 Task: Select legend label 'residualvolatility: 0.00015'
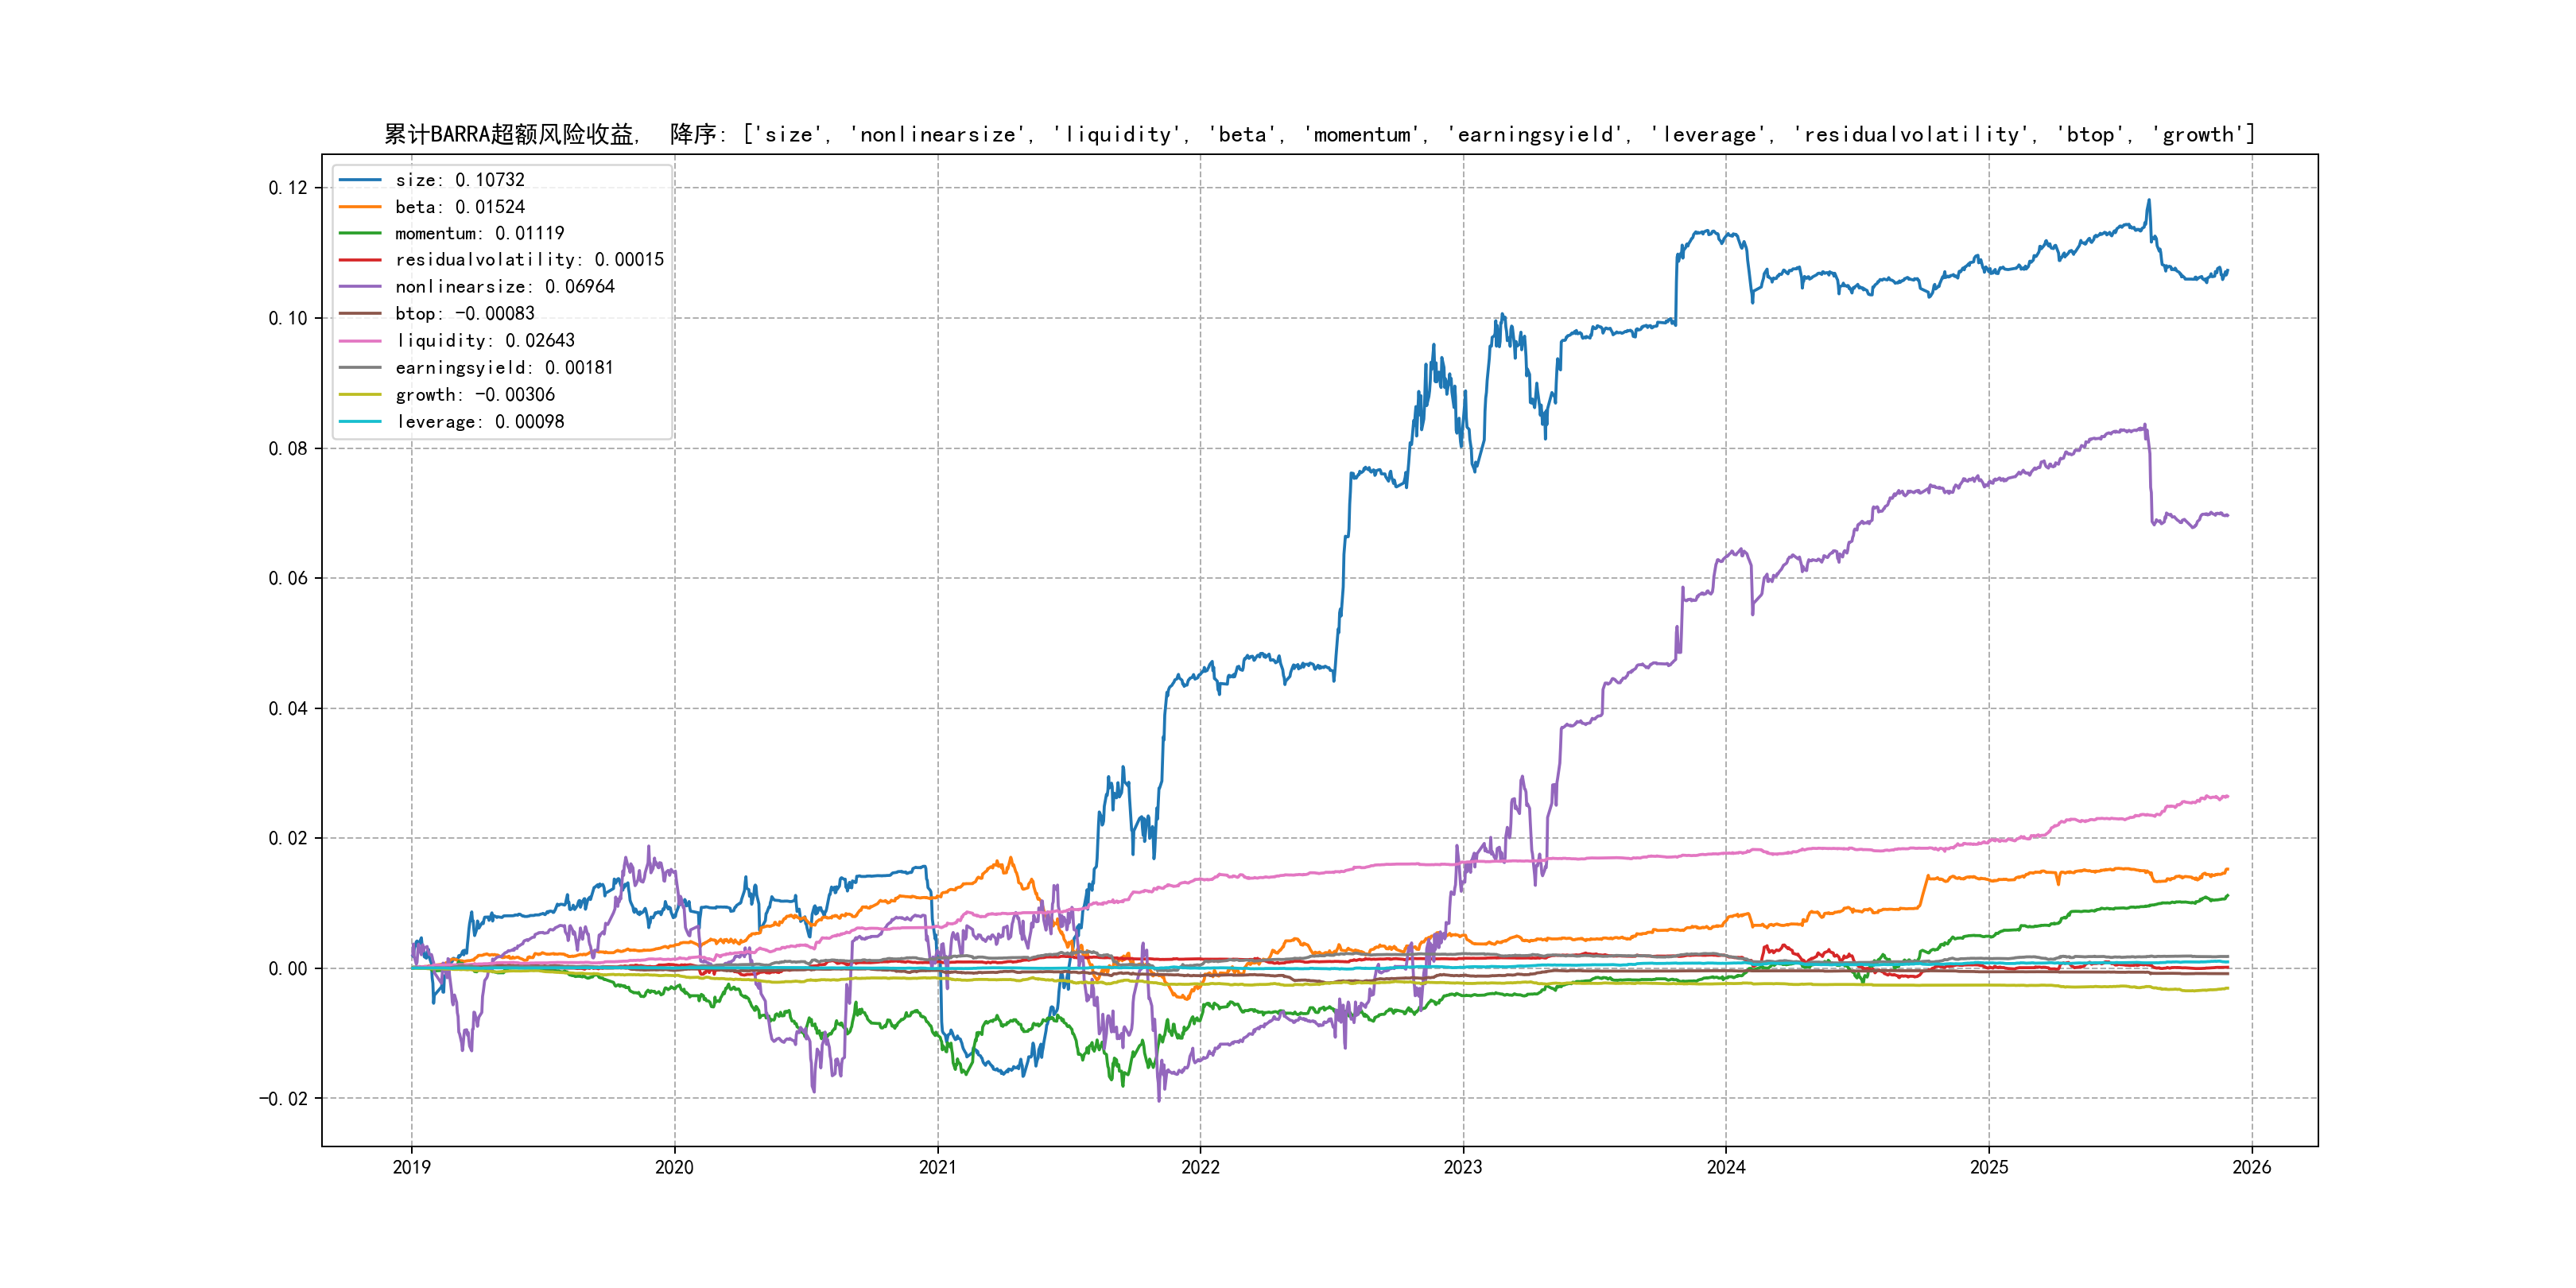point(529,260)
